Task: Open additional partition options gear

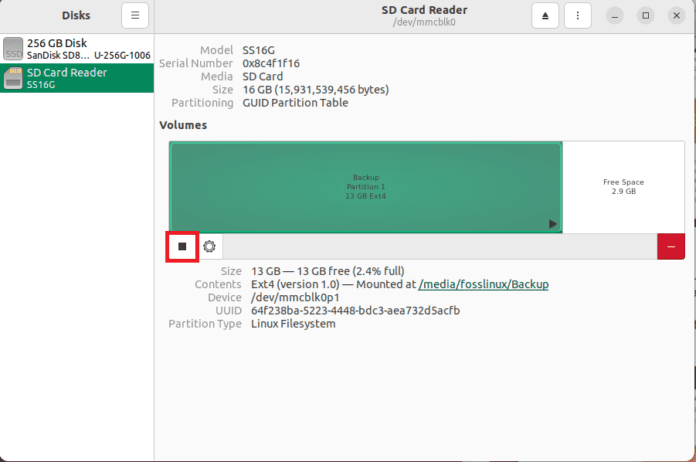Action: [209, 246]
